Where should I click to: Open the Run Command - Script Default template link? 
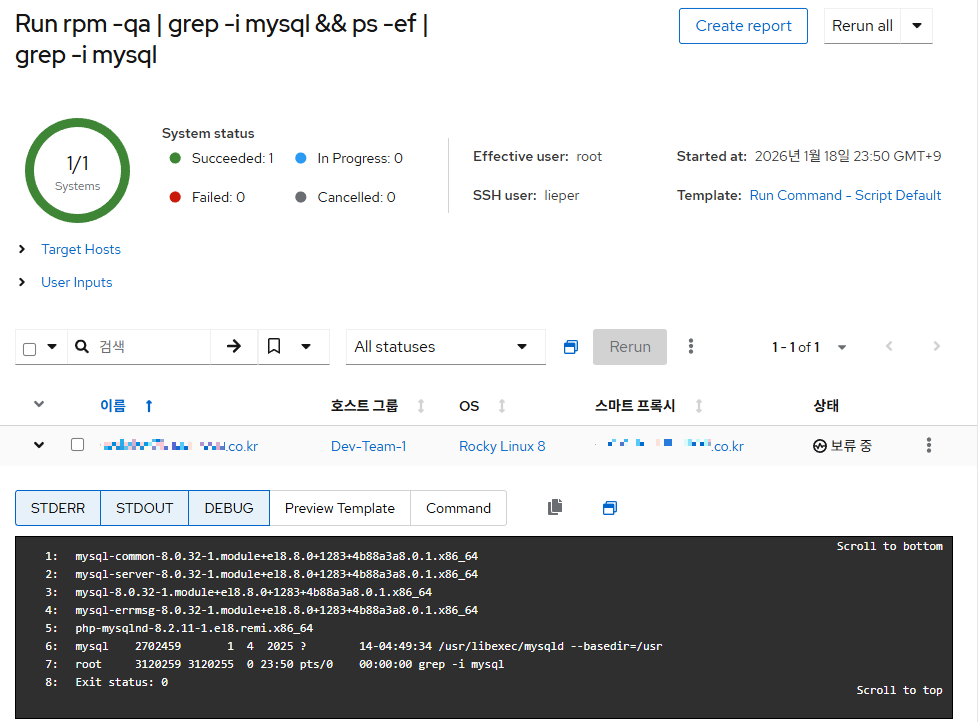(845, 195)
